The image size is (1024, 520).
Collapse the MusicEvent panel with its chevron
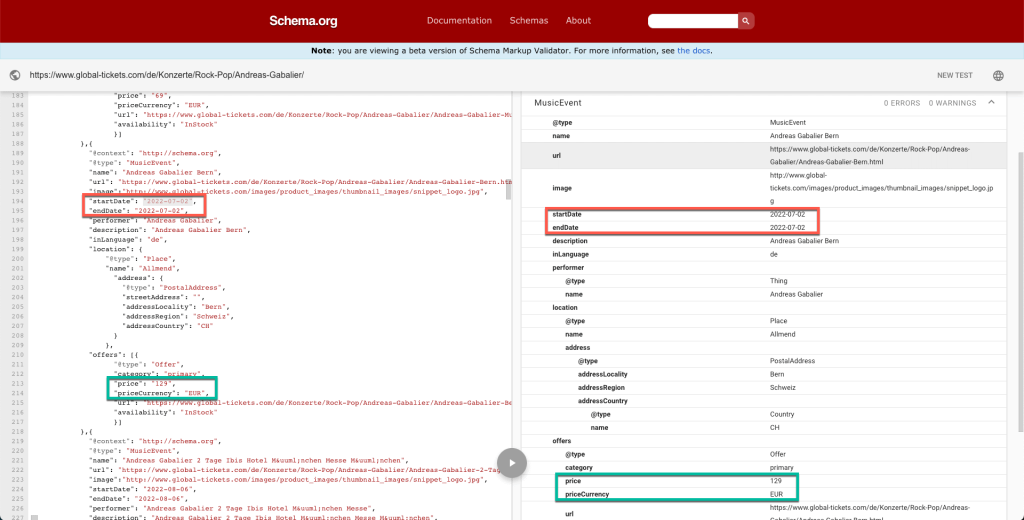[991, 103]
